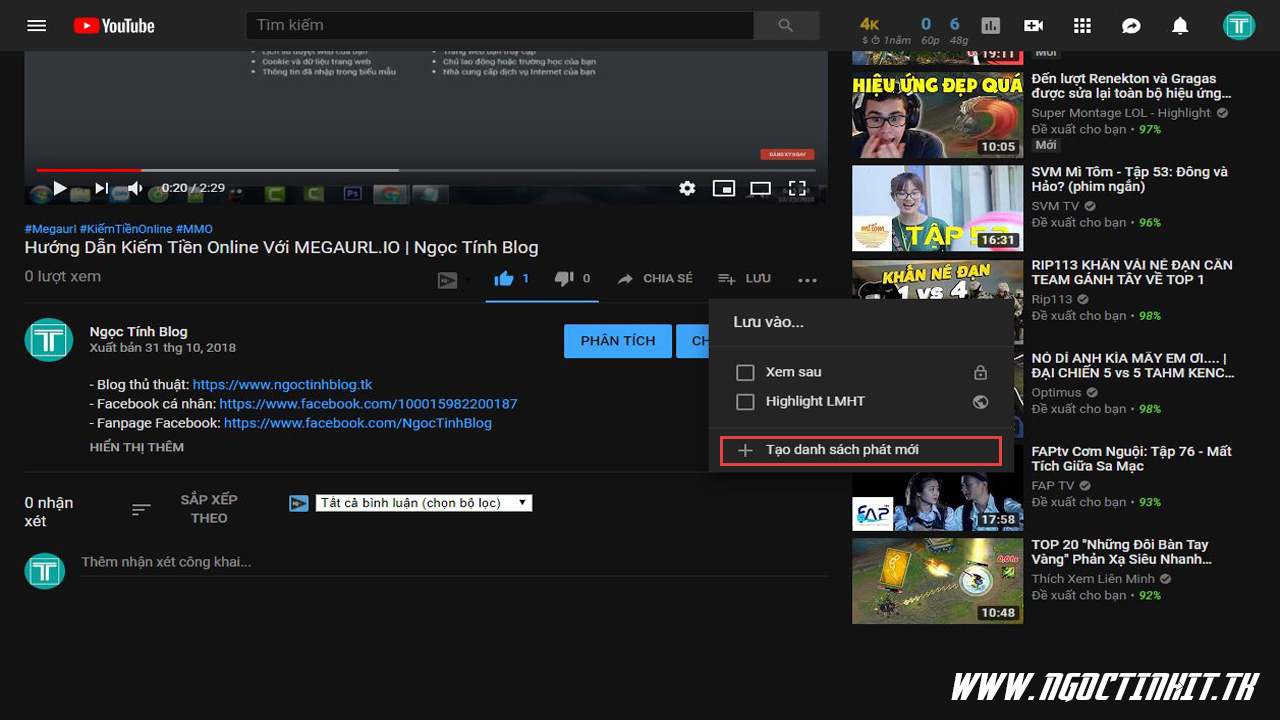Click lock privacy icon for Xem sau
Image resolution: width=1280 pixels, height=720 pixels.
(x=980, y=372)
